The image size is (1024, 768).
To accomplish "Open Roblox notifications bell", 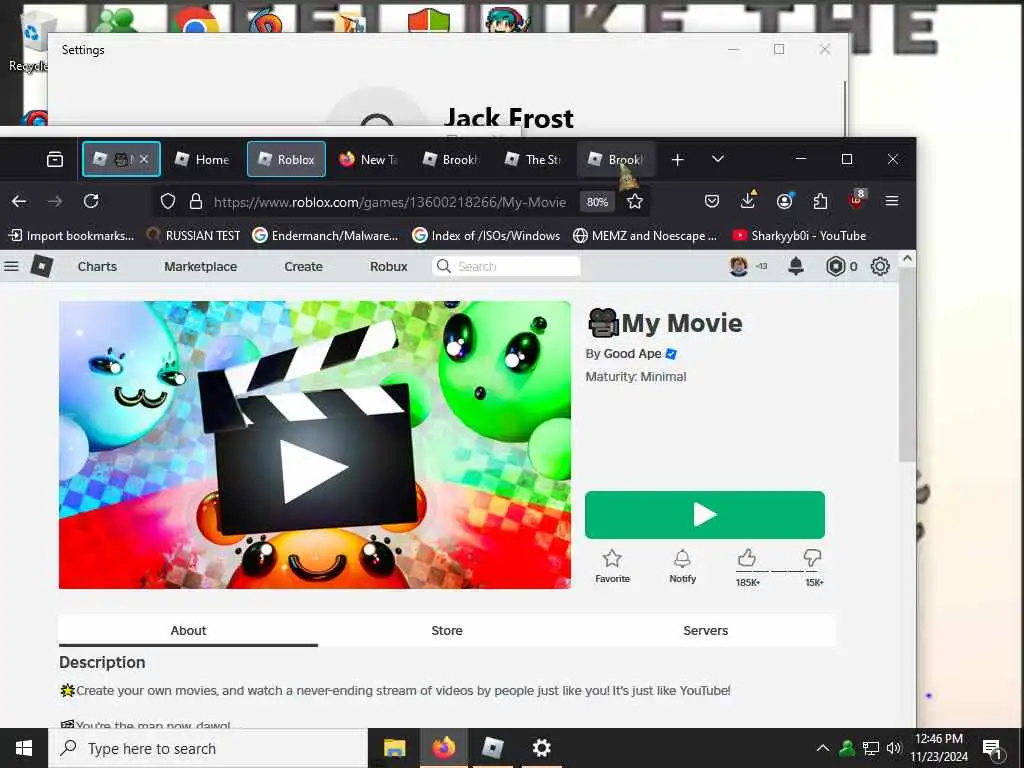I will tap(795, 266).
